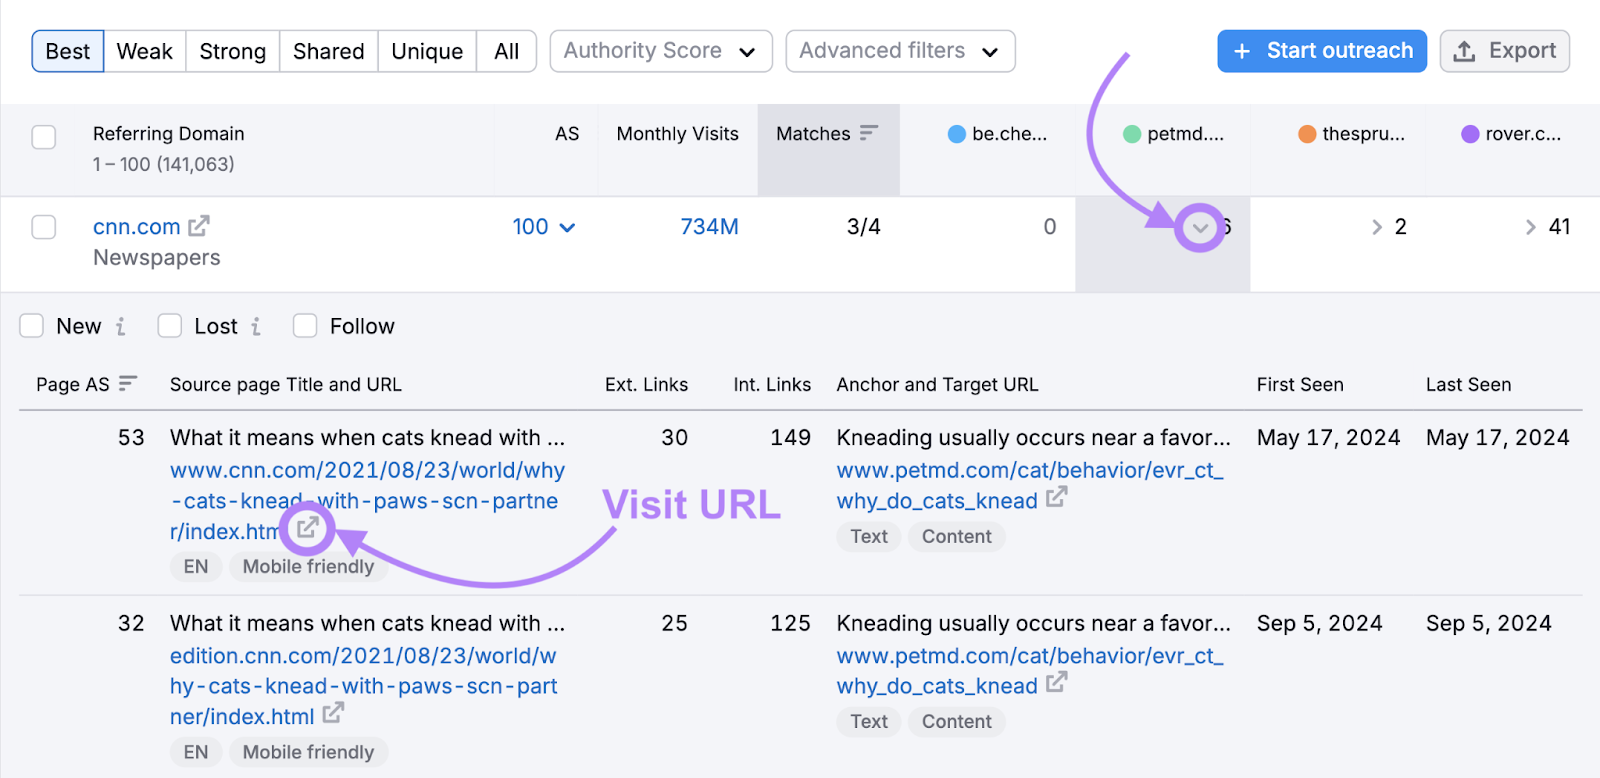Screen dimensions: 1600x778
Task: Click the Page AS sort icon
Action: pos(127,384)
